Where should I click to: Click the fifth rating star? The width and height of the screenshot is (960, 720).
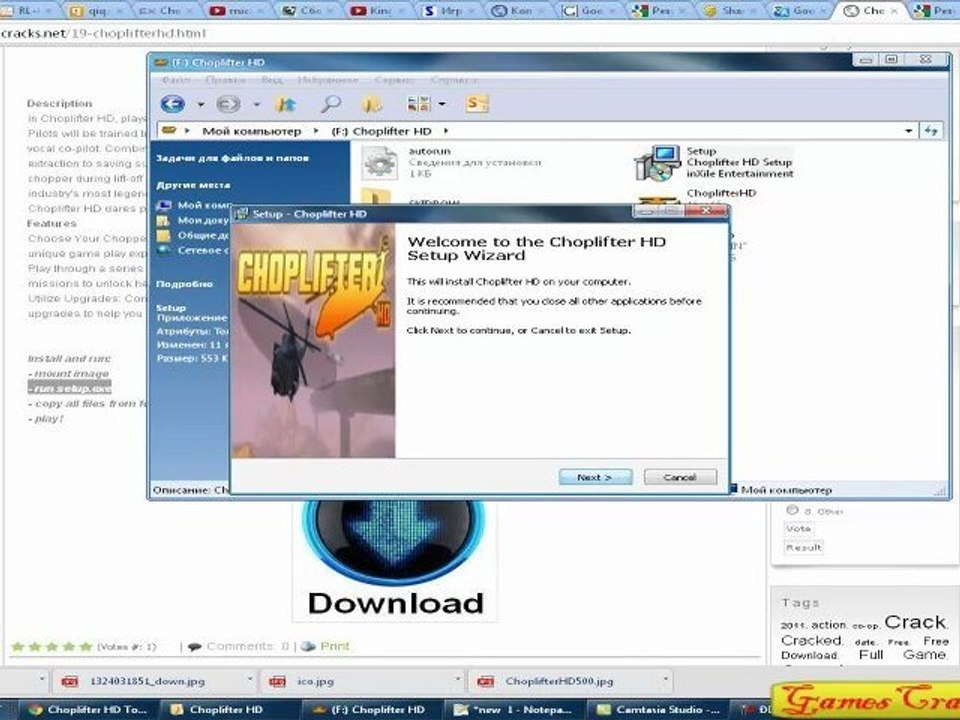click(x=86, y=647)
